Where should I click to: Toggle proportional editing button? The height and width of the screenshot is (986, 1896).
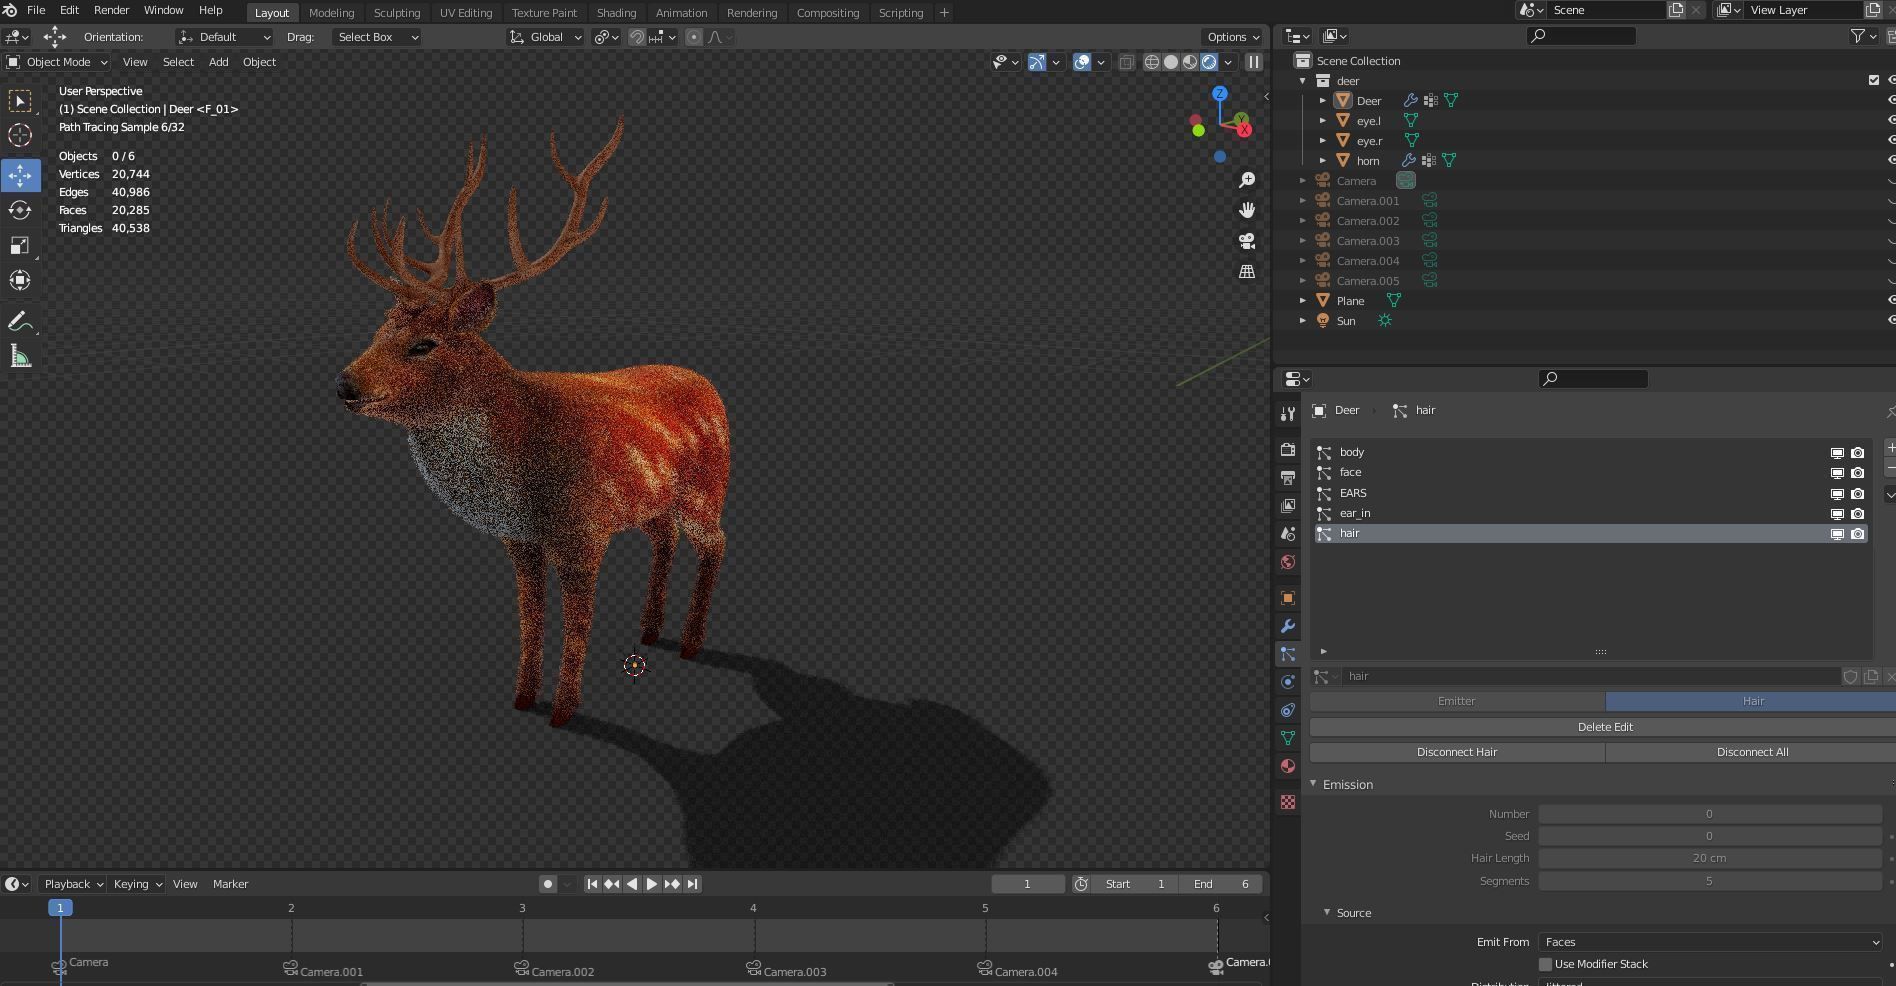click(694, 37)
